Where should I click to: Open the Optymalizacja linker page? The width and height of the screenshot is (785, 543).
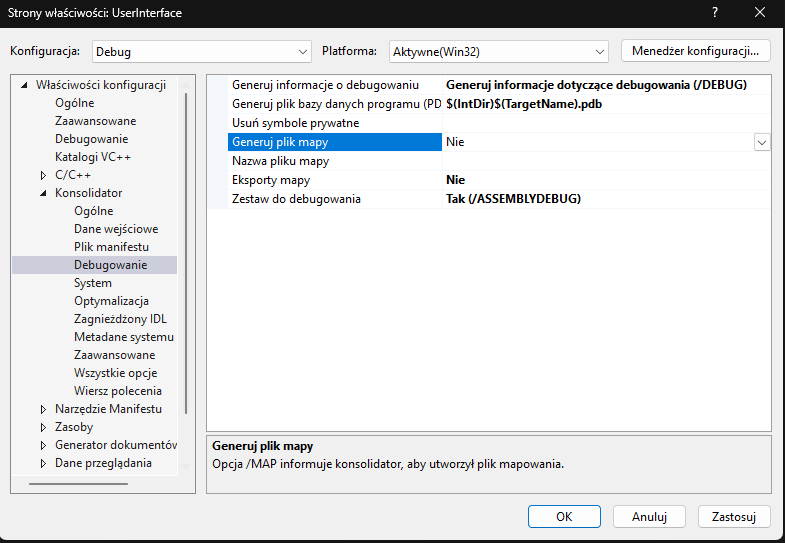click(x=111, y=301)
